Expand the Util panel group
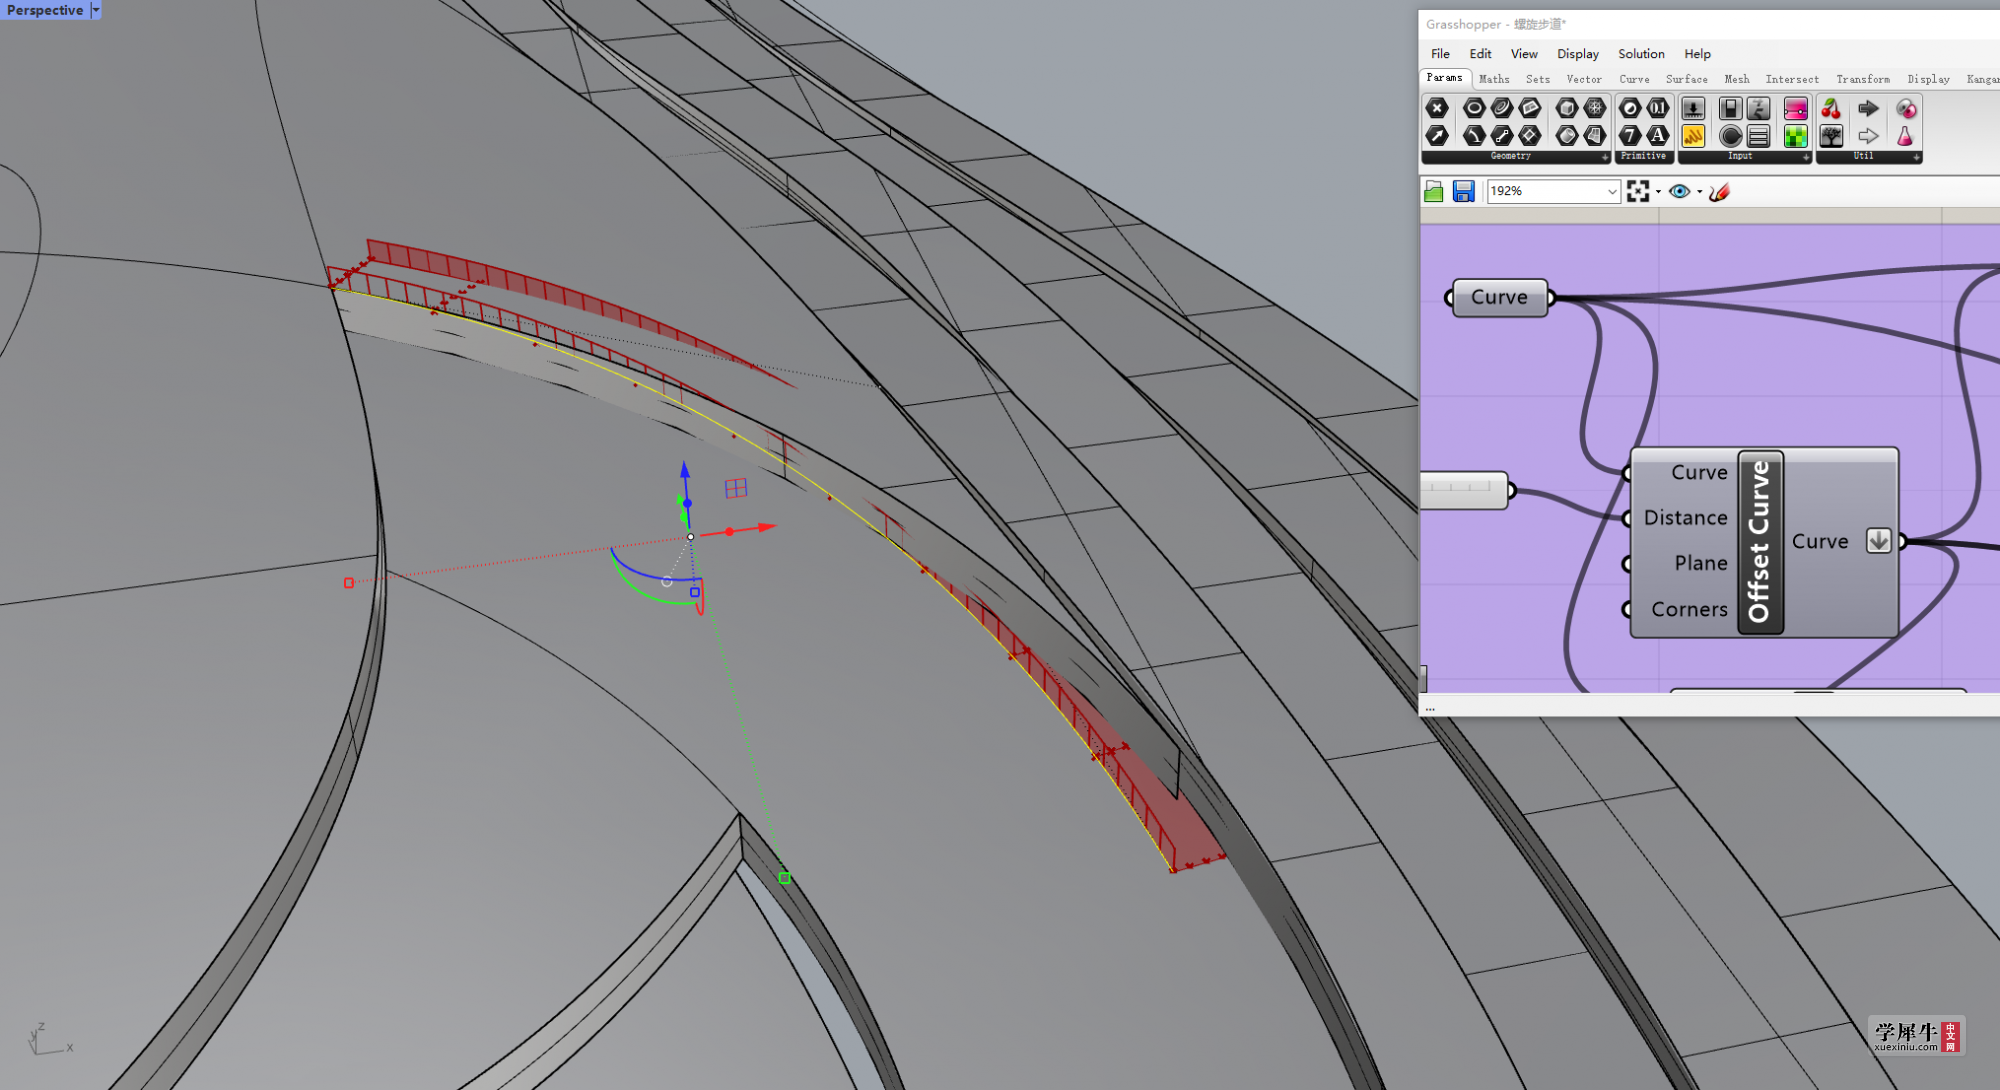Image resolution: width=2000 pixels, height=1090 pixels. pos(1916,157)
